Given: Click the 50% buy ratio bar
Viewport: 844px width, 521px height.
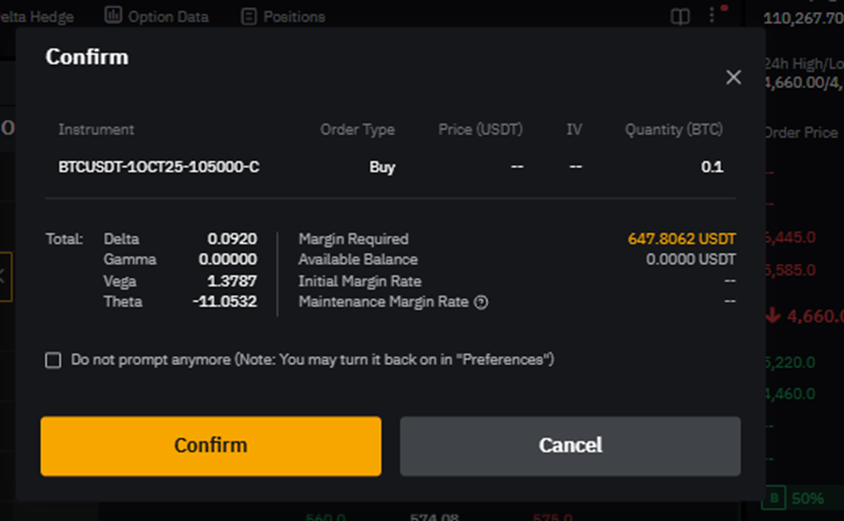Looking at the screenshot, I should tap(808, 498).
